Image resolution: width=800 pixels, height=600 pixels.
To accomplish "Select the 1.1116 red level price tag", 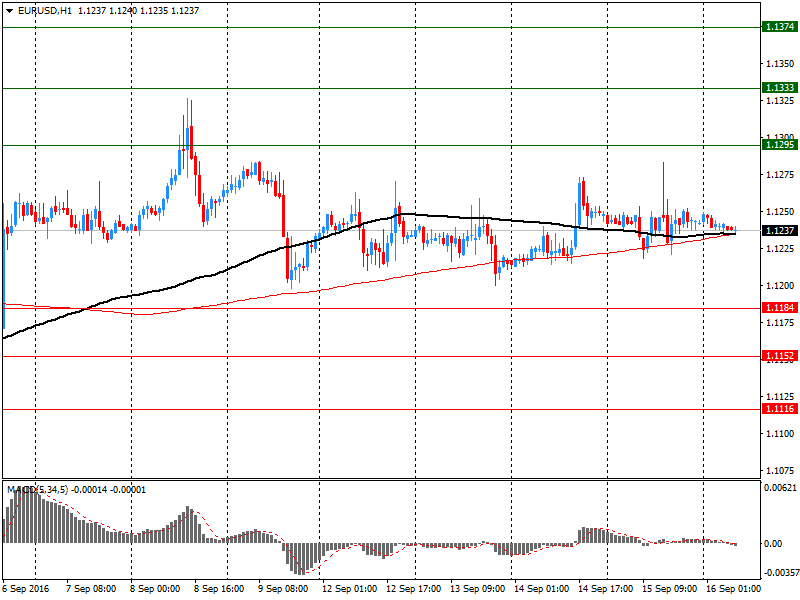I will click(x=780, y=409).
